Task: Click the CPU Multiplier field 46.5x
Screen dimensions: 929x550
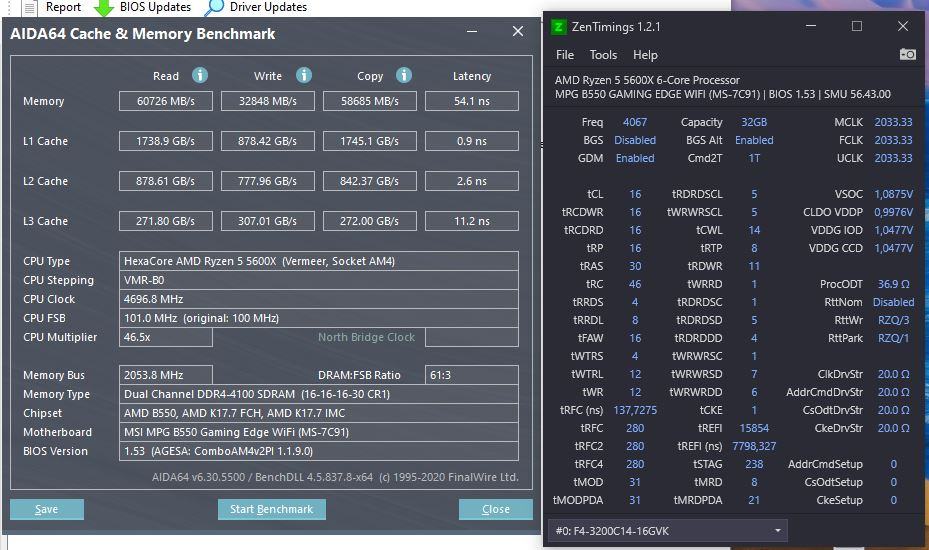Action: click(166, 337)
